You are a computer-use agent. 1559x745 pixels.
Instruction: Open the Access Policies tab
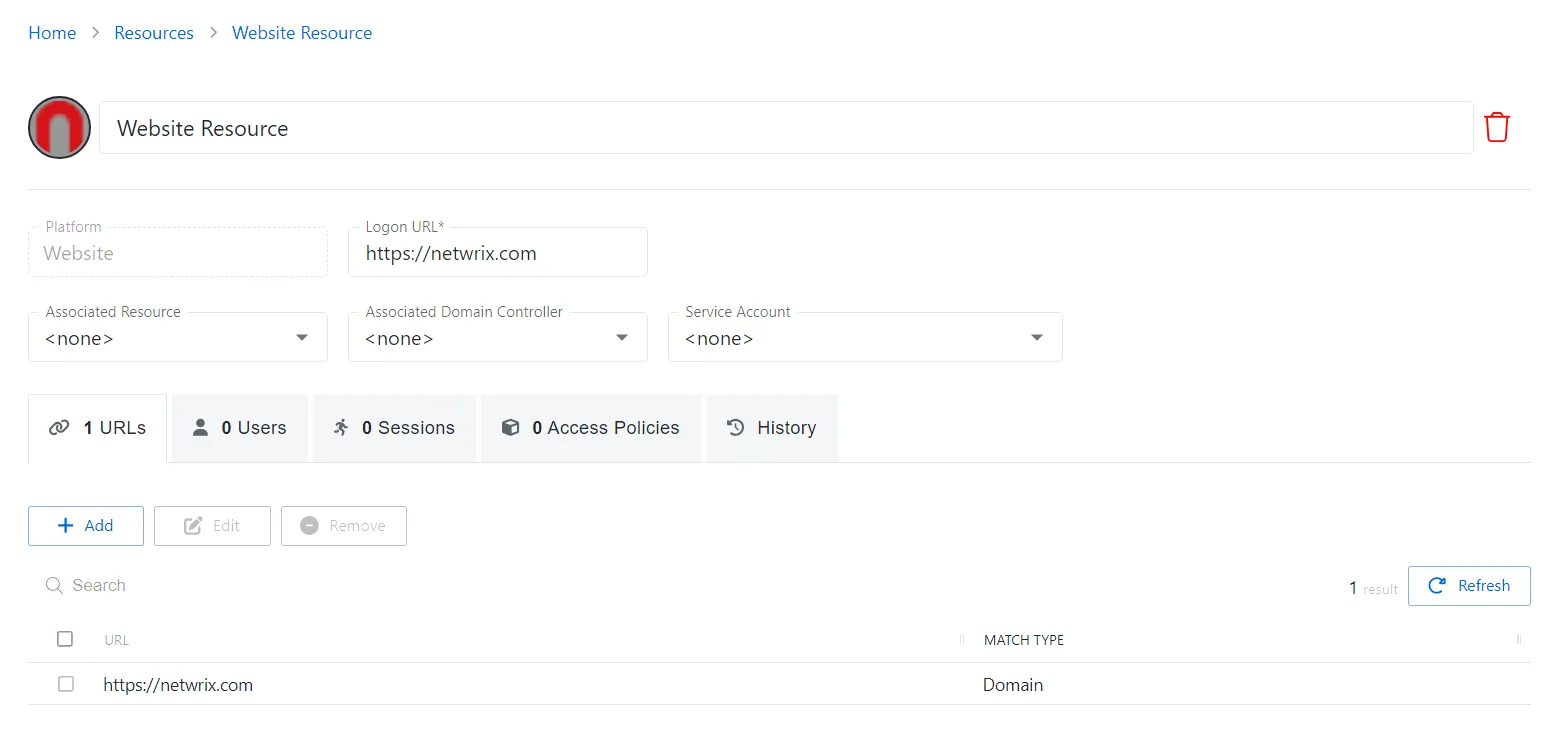(x=590, y=428)
